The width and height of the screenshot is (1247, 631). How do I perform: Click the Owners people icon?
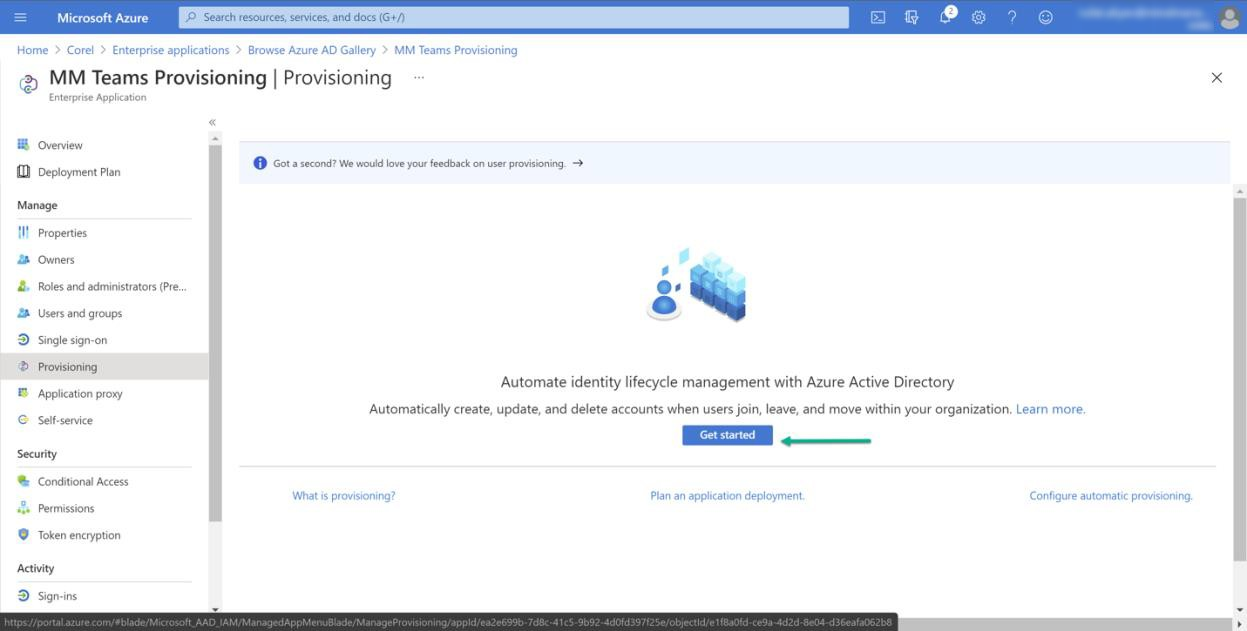(23, 260)
